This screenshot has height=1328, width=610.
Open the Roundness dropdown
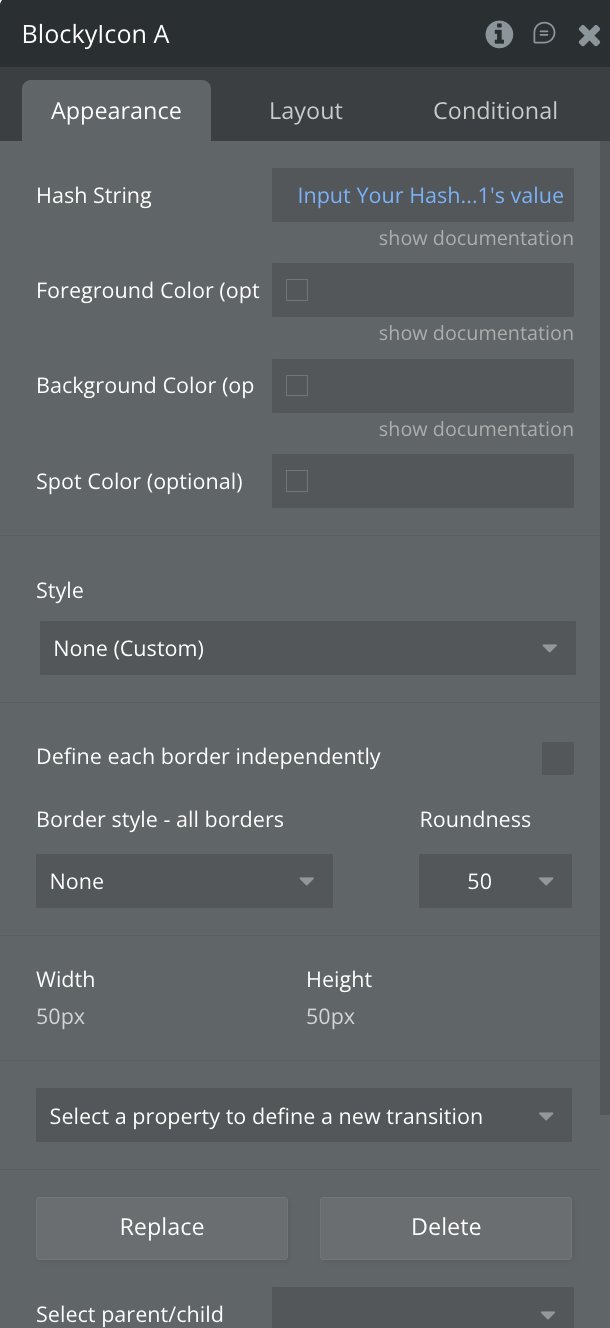pos(495,881)
